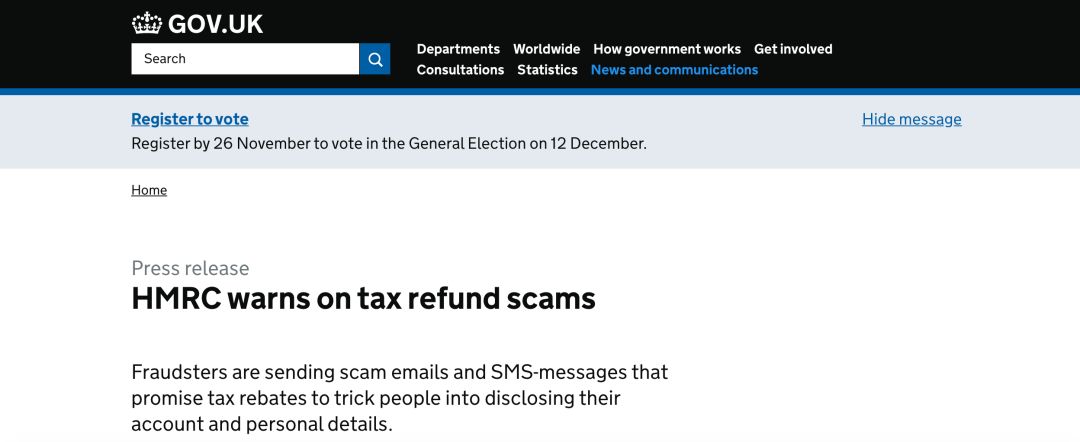Open the Statistics navigation item
Image resolution: width=1080 pixels, height=442 pixels.
[547, 70]
